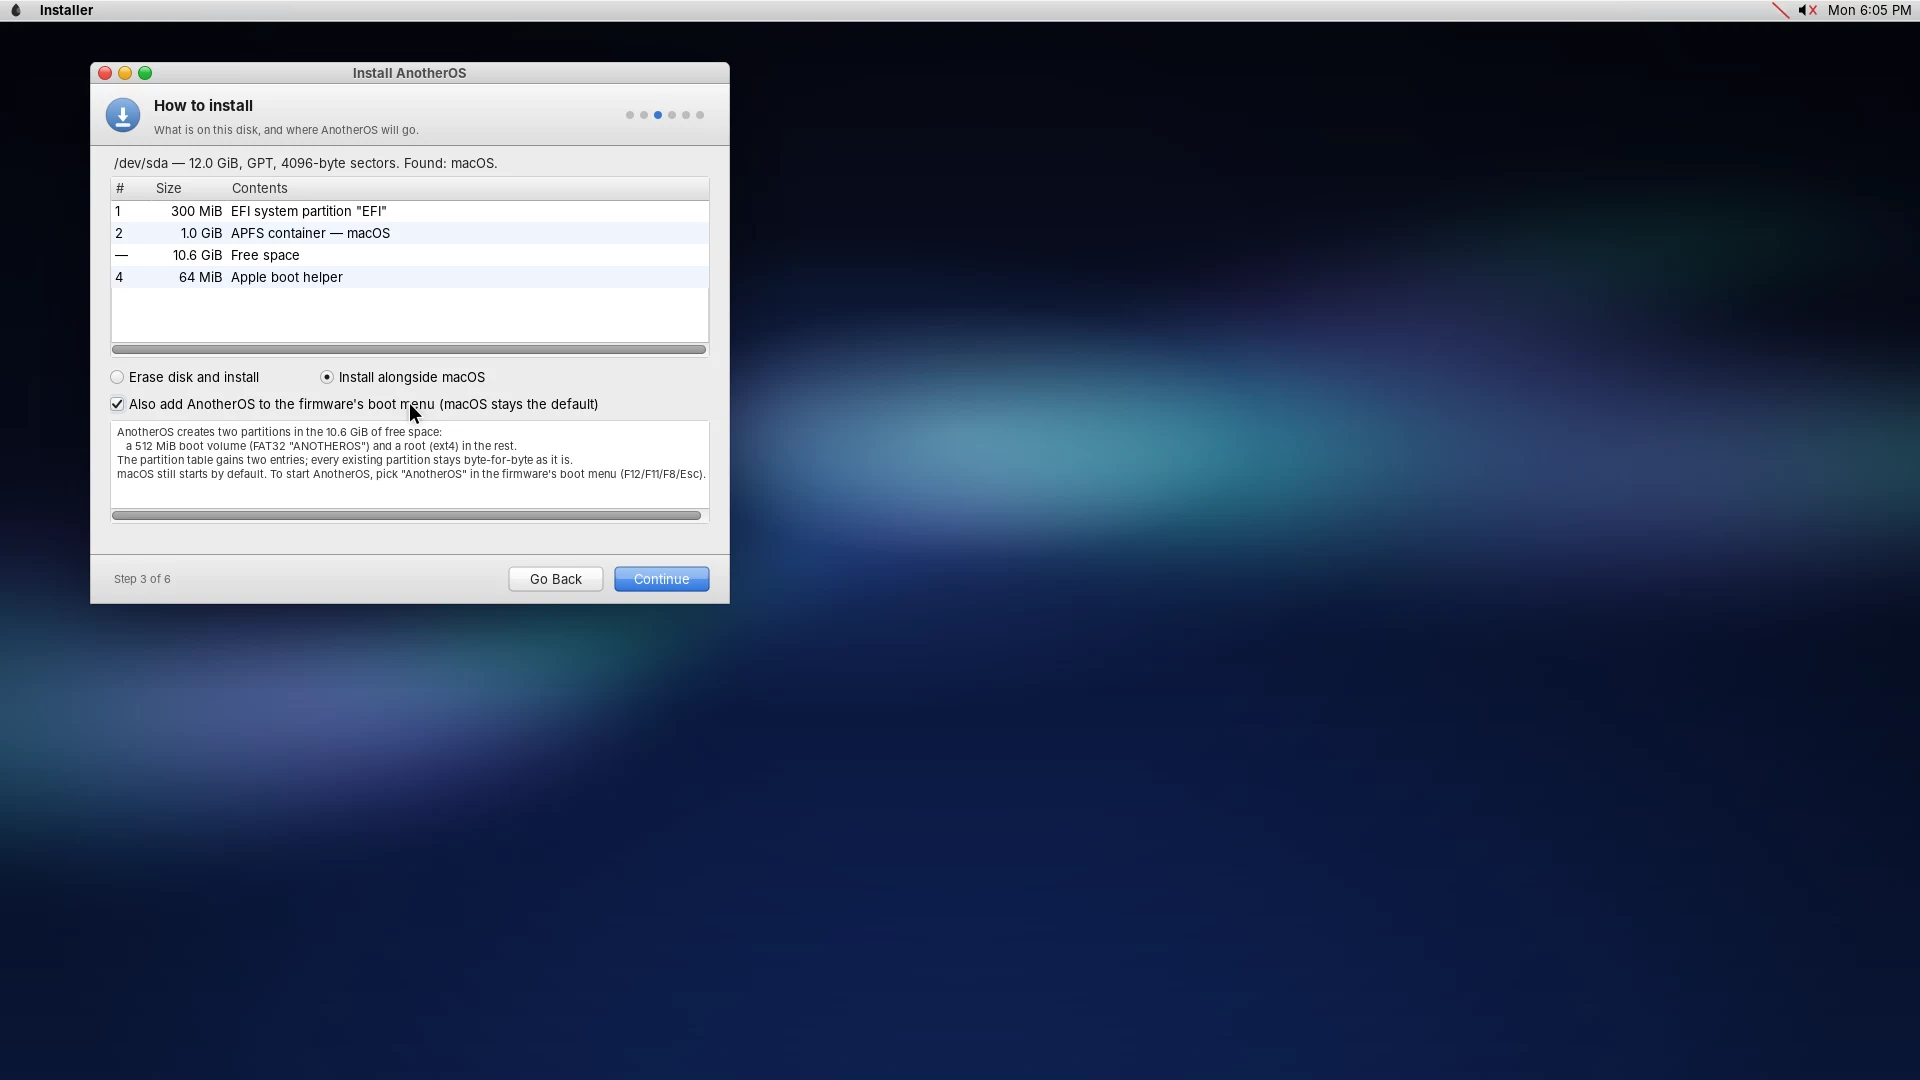This screenshot has width=1920, height=1080.
Task: Click the Install AnotherOS title bar text
Action: click(409, 73)
